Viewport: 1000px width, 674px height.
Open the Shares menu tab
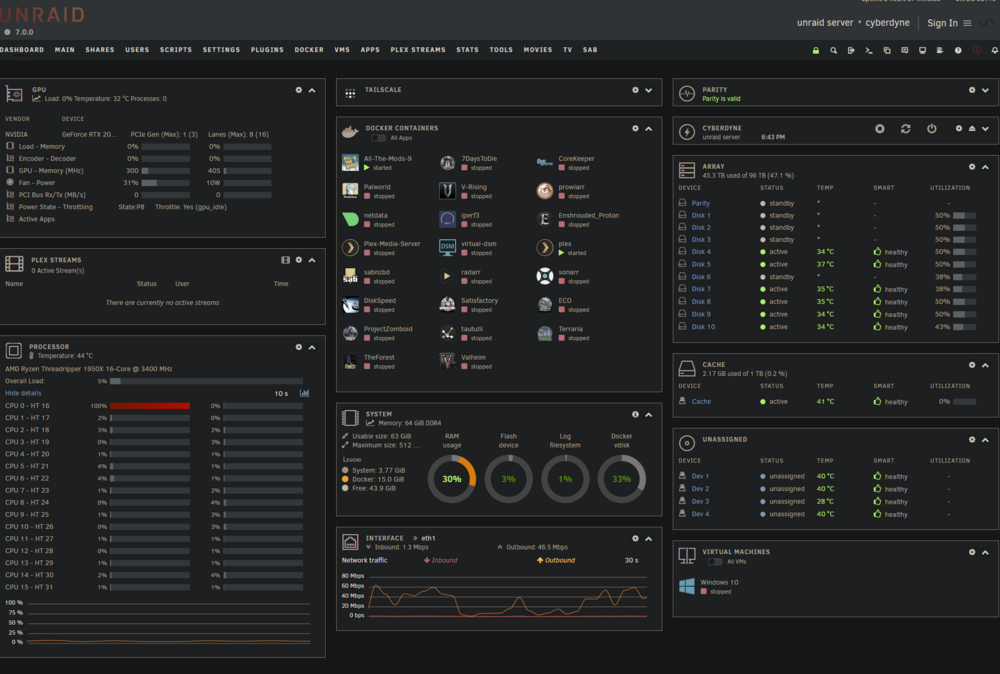100,50
